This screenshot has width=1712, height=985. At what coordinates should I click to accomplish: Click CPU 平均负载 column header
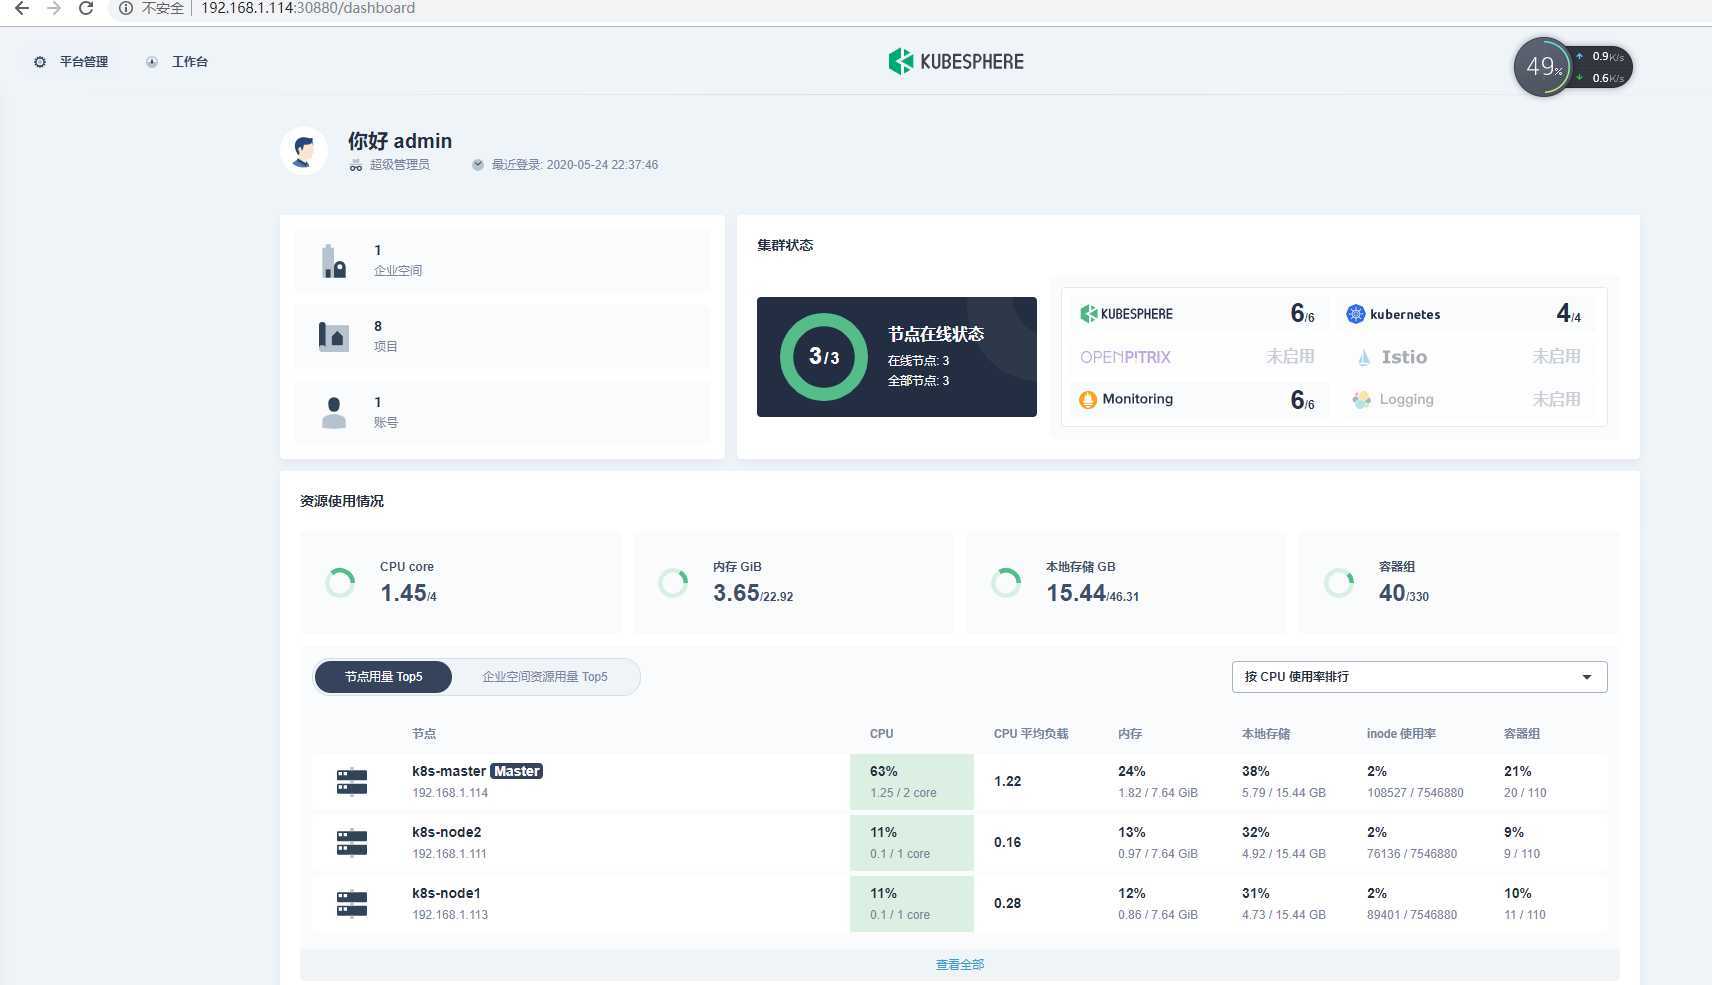coord(1031,734)
